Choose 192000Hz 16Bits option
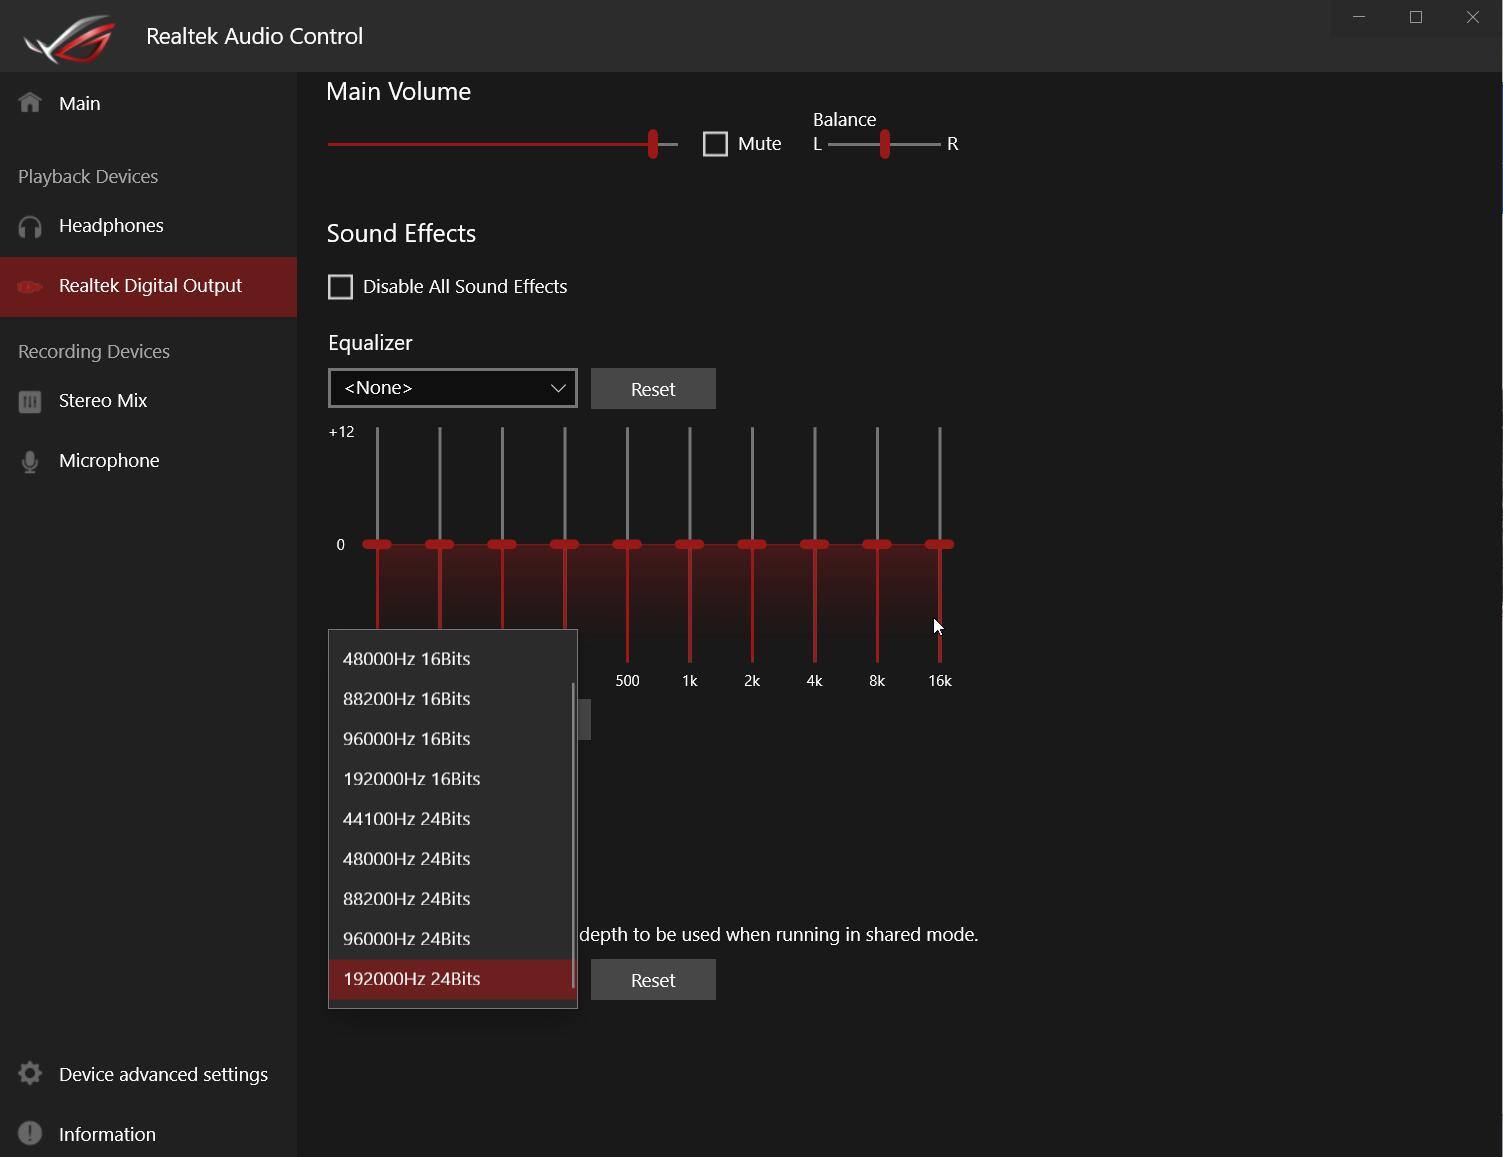The image size is (1503, 1157). [412, 779]
